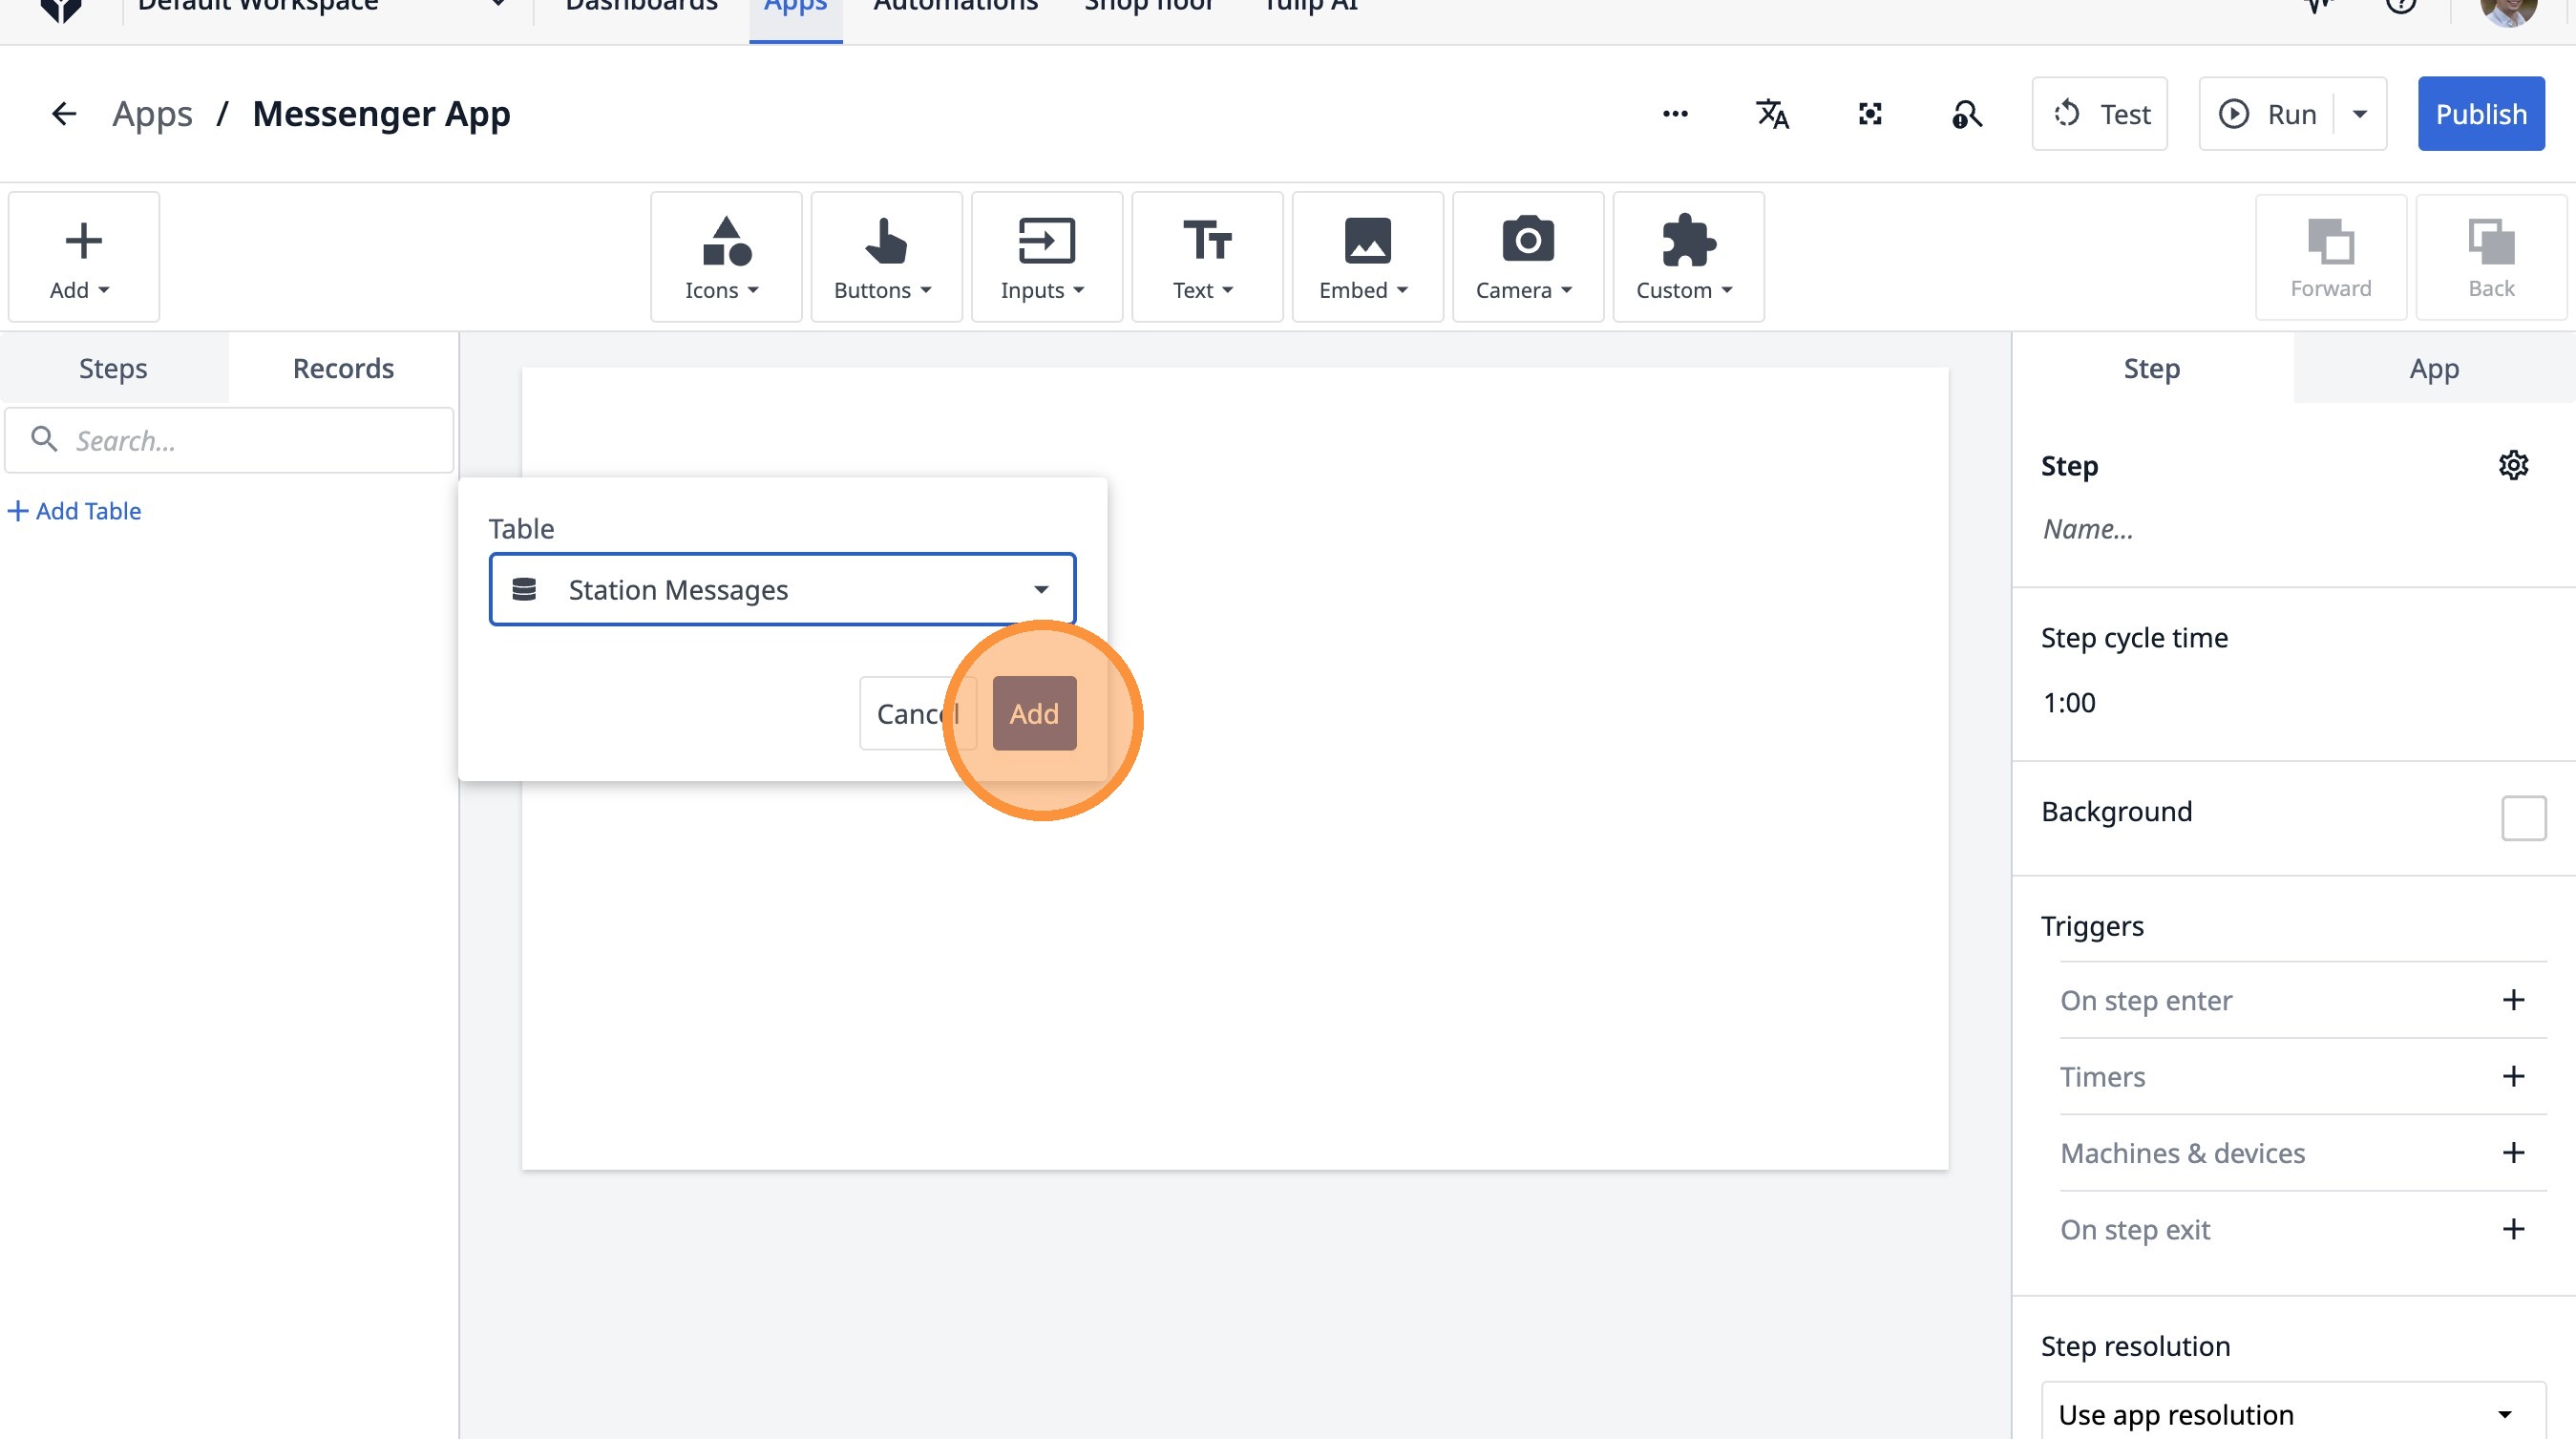Click the Background color swatch box

[x=2522, y=817]
